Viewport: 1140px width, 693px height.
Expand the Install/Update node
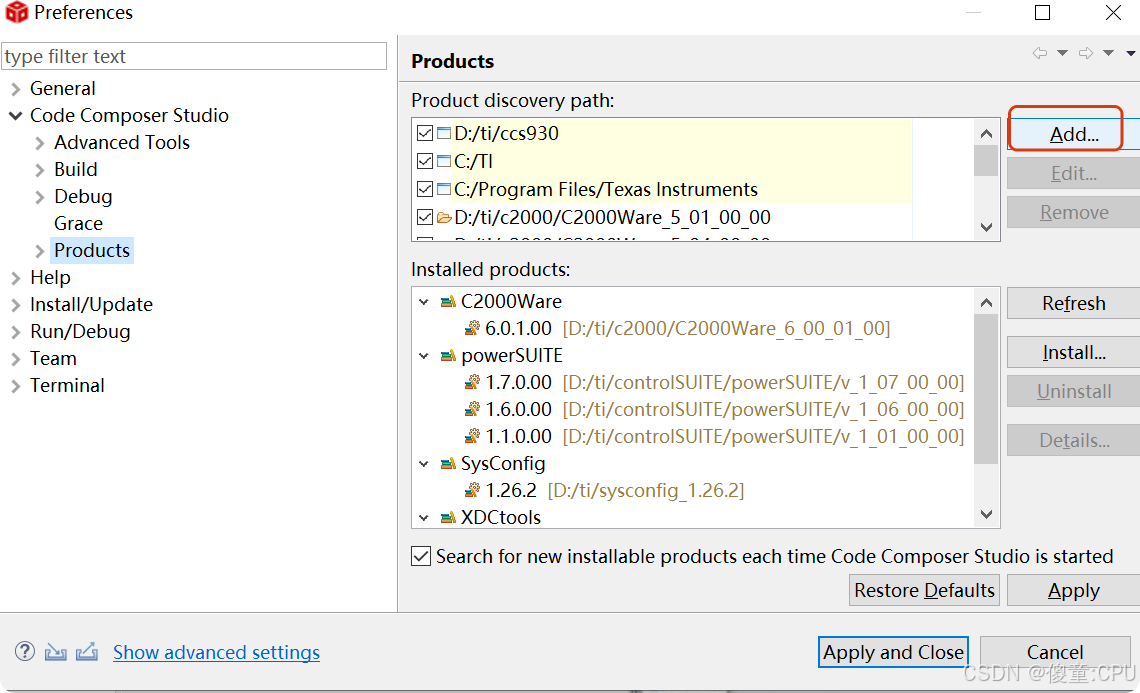[15, 305]
